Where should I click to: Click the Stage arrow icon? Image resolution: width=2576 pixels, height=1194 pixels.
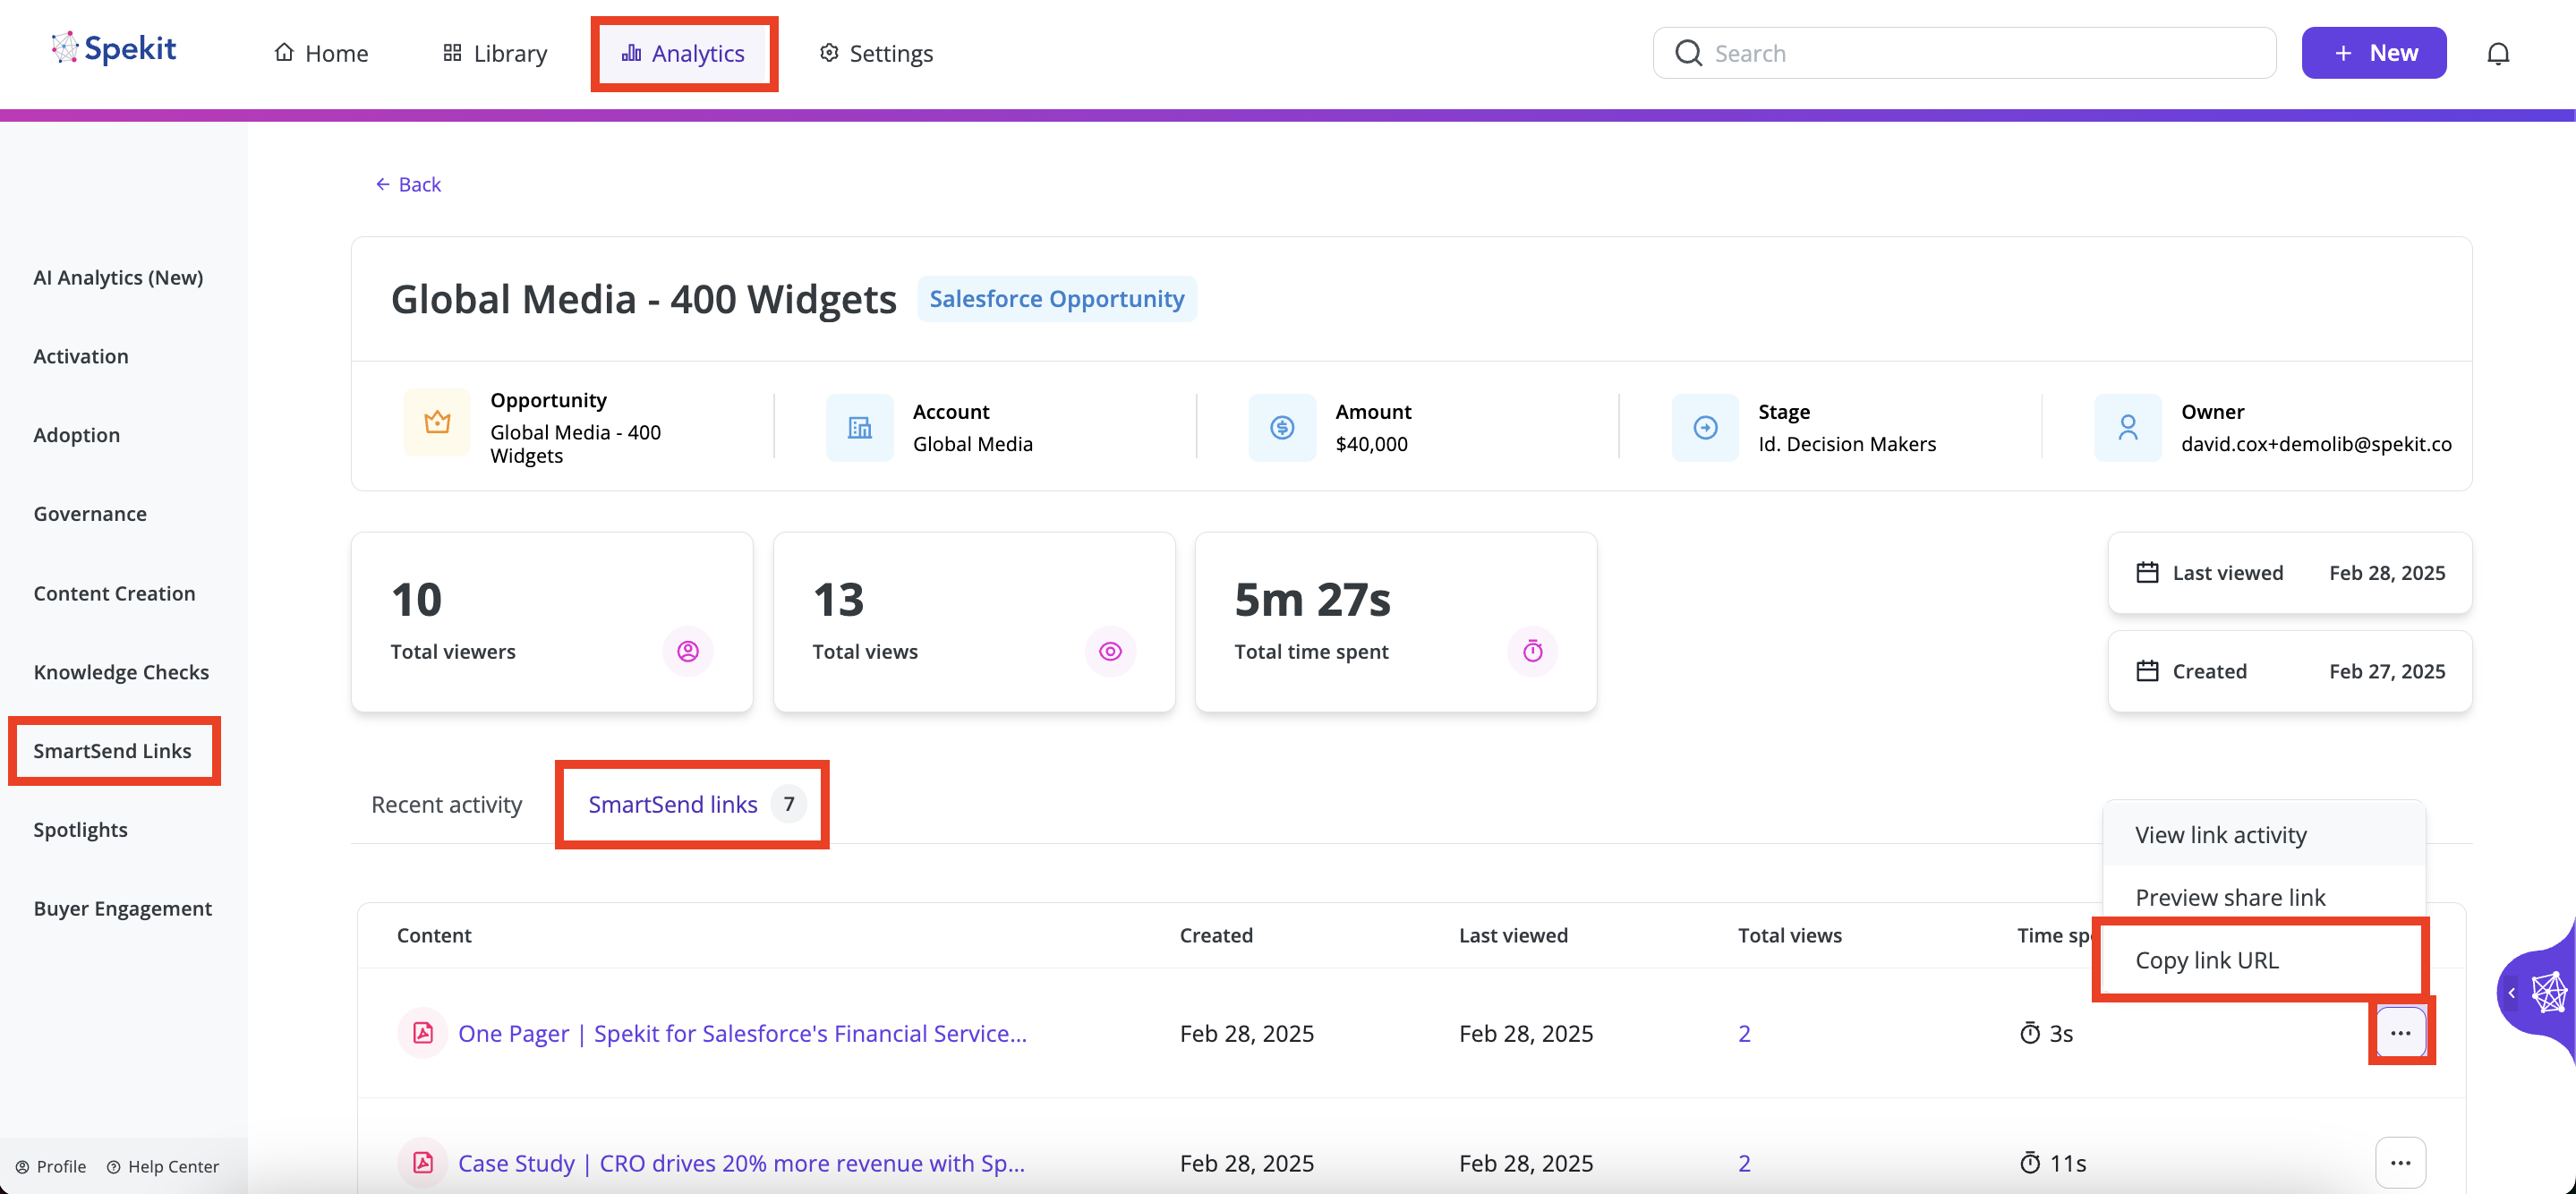point(1705,428)
